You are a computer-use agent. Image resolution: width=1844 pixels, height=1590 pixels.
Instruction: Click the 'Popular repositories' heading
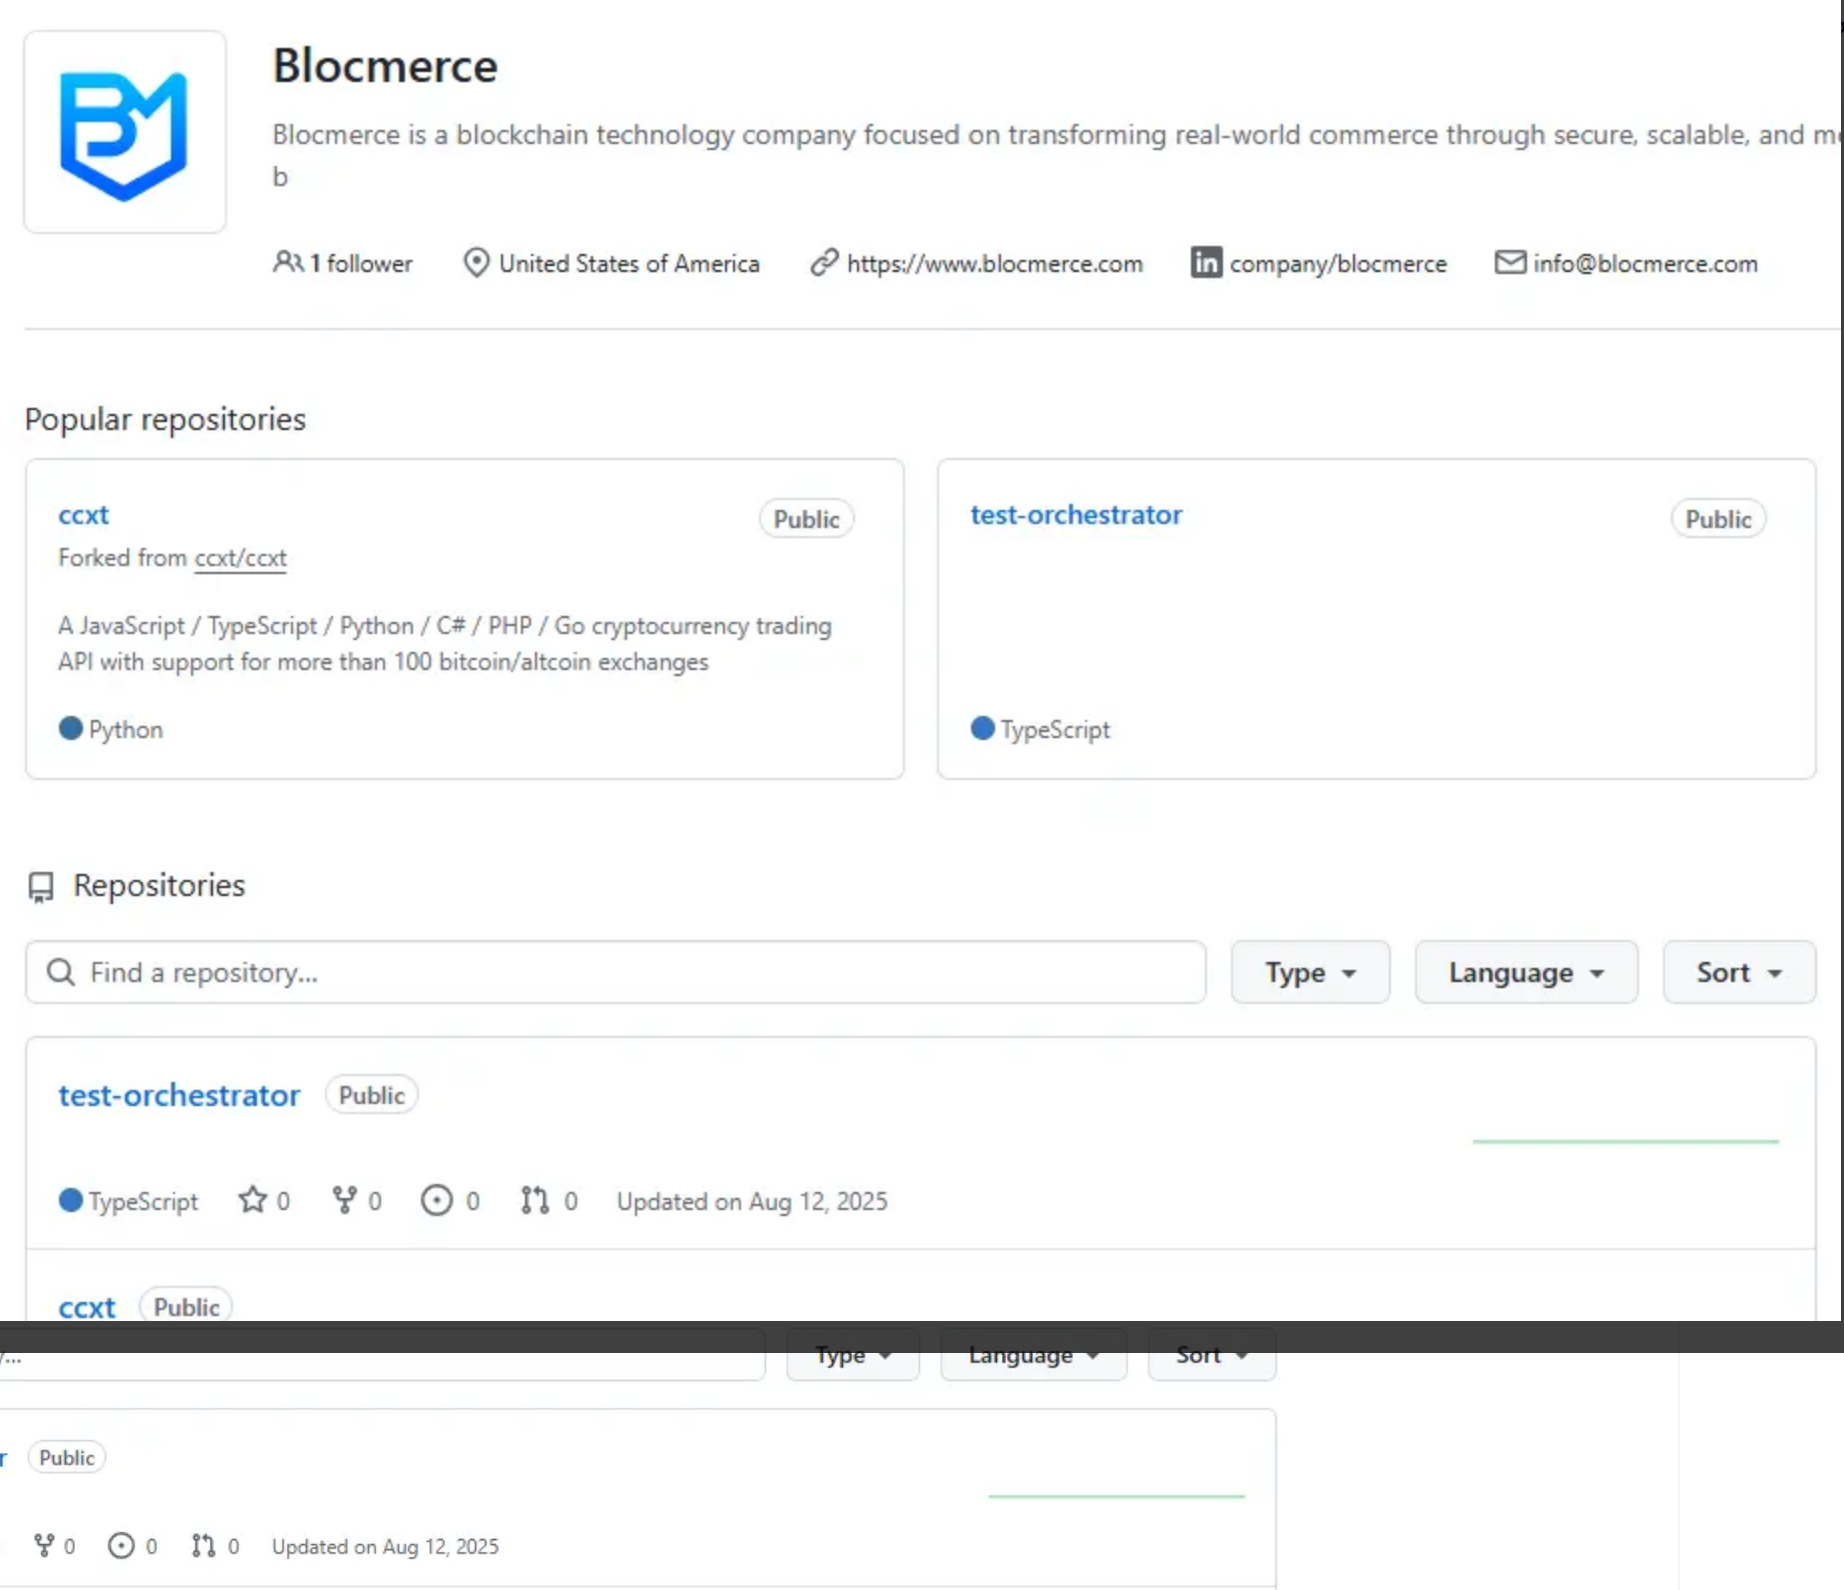(x=165, y=419)
